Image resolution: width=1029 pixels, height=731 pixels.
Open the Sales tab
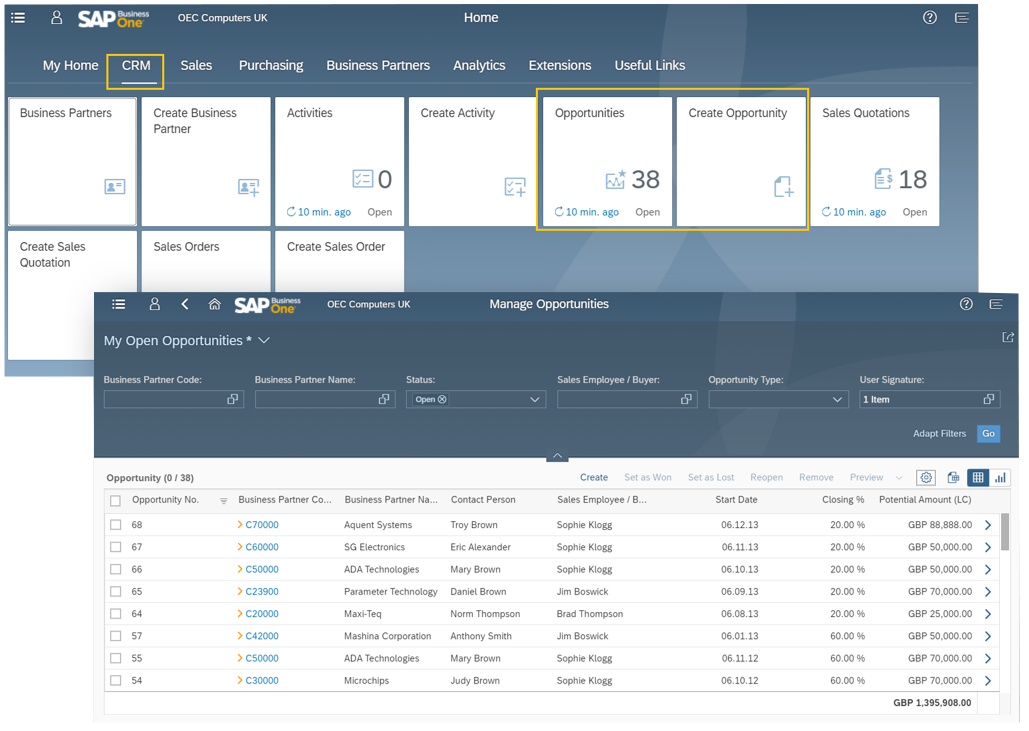[x=196, y=66]
